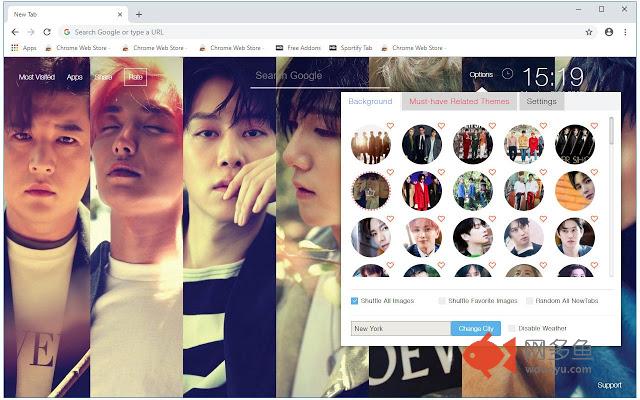Focus the Search Google field
Image resolution: width=640 pixels, height=400 pixels.
tap(319, 76)
